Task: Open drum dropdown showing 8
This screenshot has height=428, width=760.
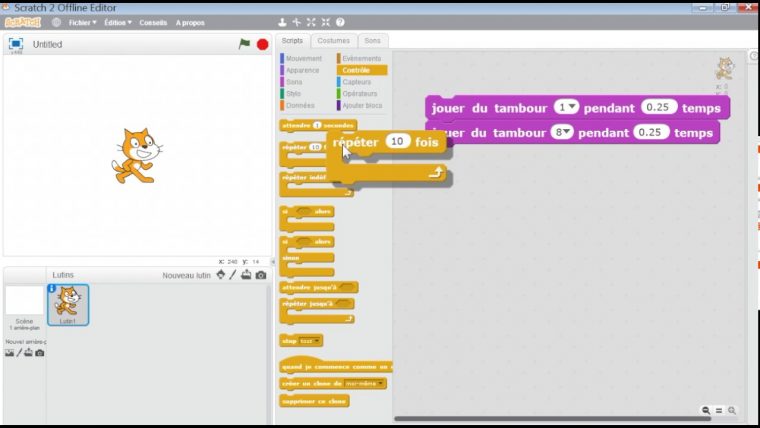Action: [563, 132]
